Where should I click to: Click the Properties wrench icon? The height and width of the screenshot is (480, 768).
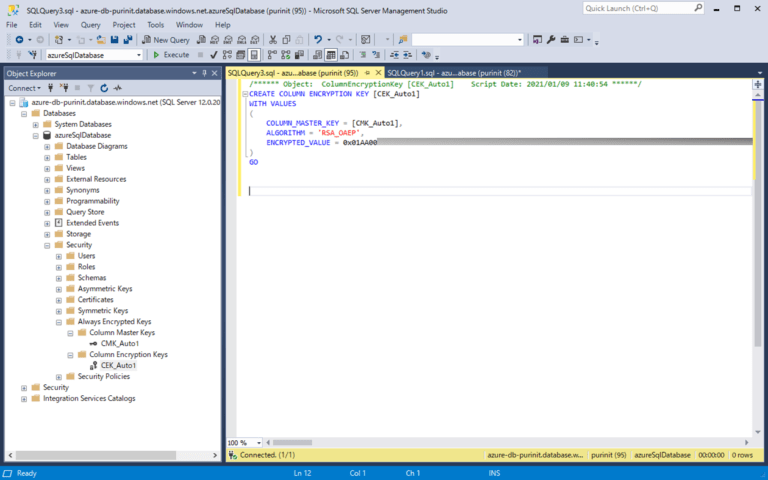[x=551, y=40]
